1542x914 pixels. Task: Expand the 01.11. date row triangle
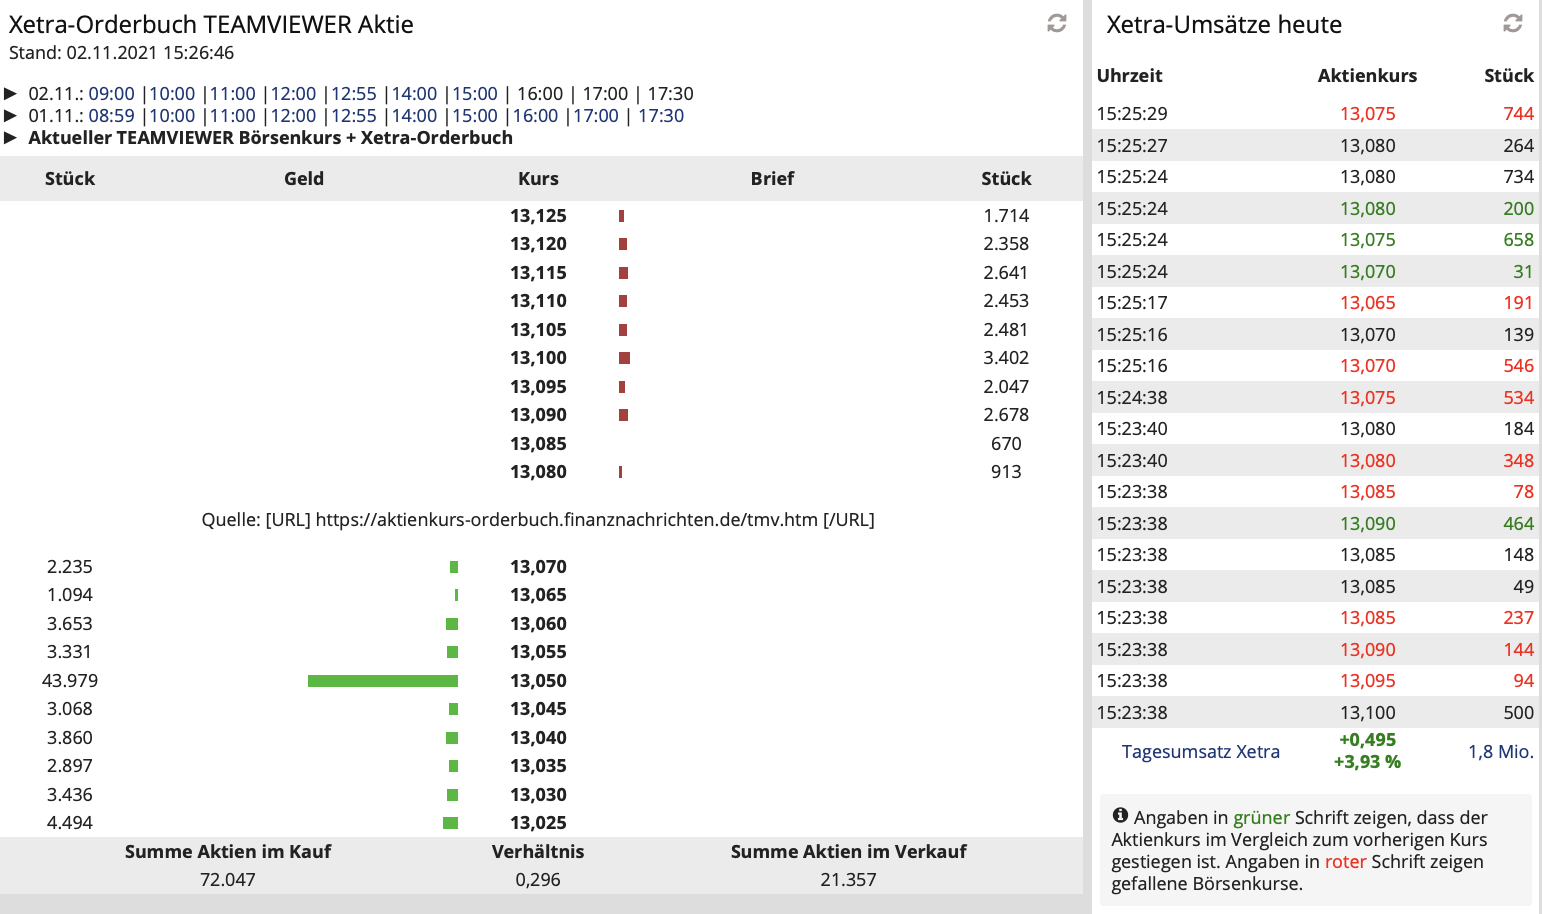[10, 115]
